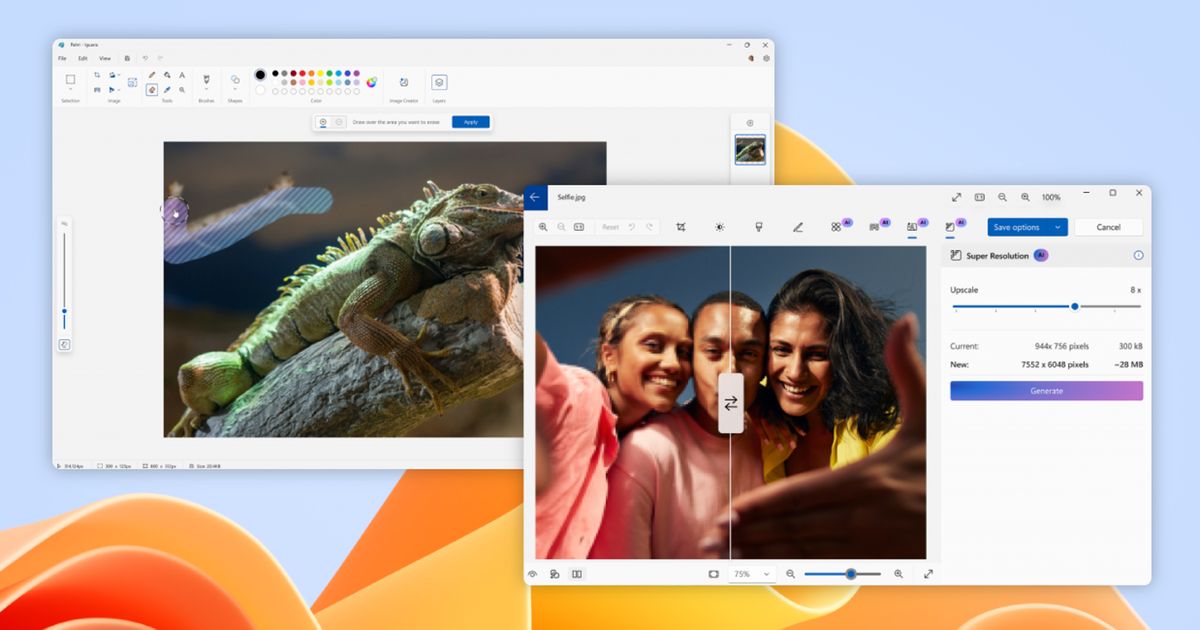
Task: Click the 100% zoom label in Photos title bar
Action: 1051,197
